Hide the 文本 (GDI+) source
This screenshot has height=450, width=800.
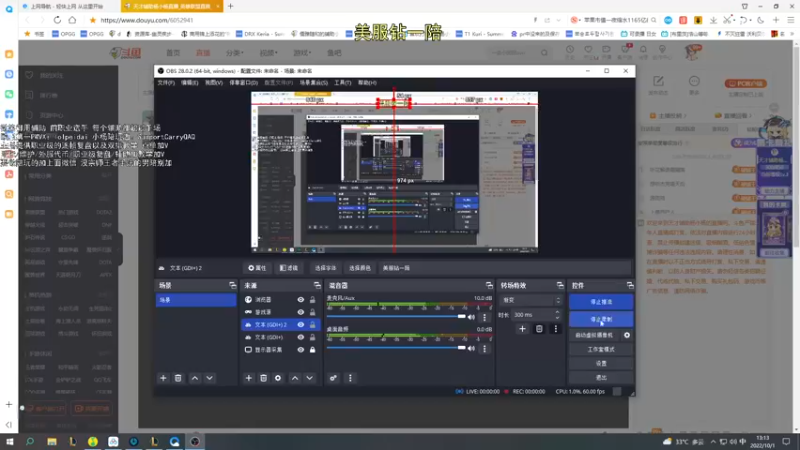coord(301,337)
